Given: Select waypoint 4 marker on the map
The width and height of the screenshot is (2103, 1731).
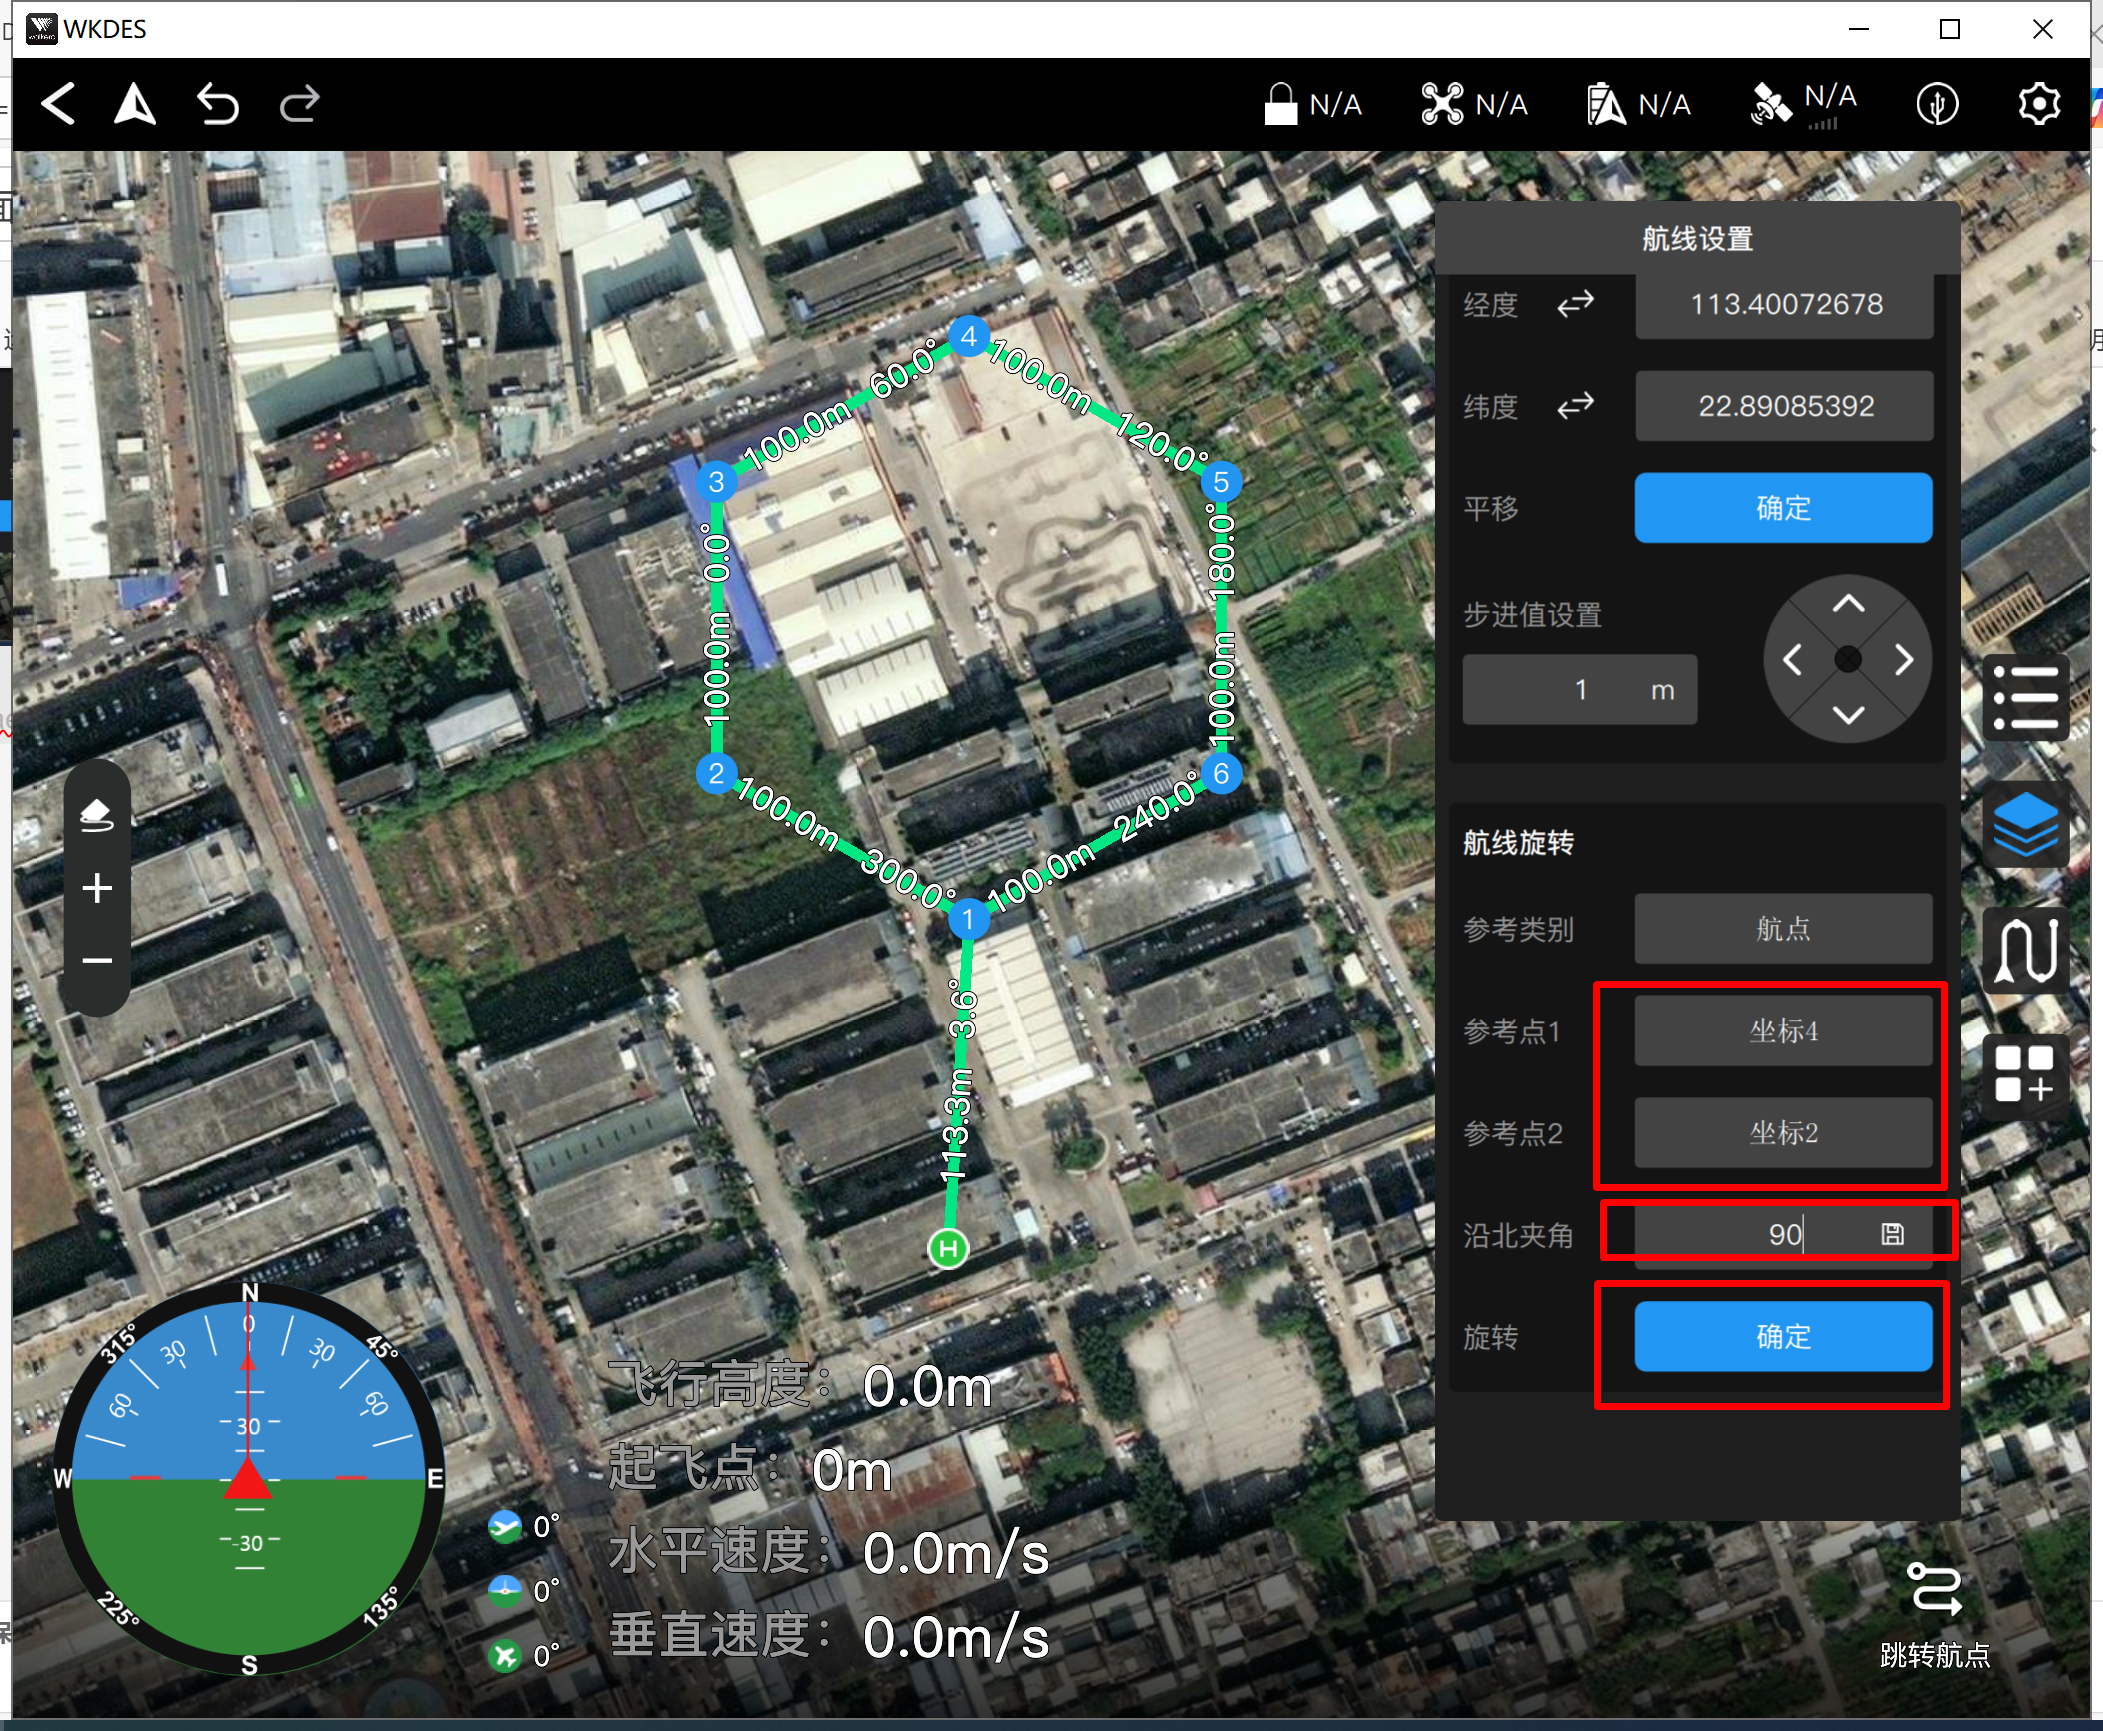Looking at the screenshot, I should click(968, 337).
